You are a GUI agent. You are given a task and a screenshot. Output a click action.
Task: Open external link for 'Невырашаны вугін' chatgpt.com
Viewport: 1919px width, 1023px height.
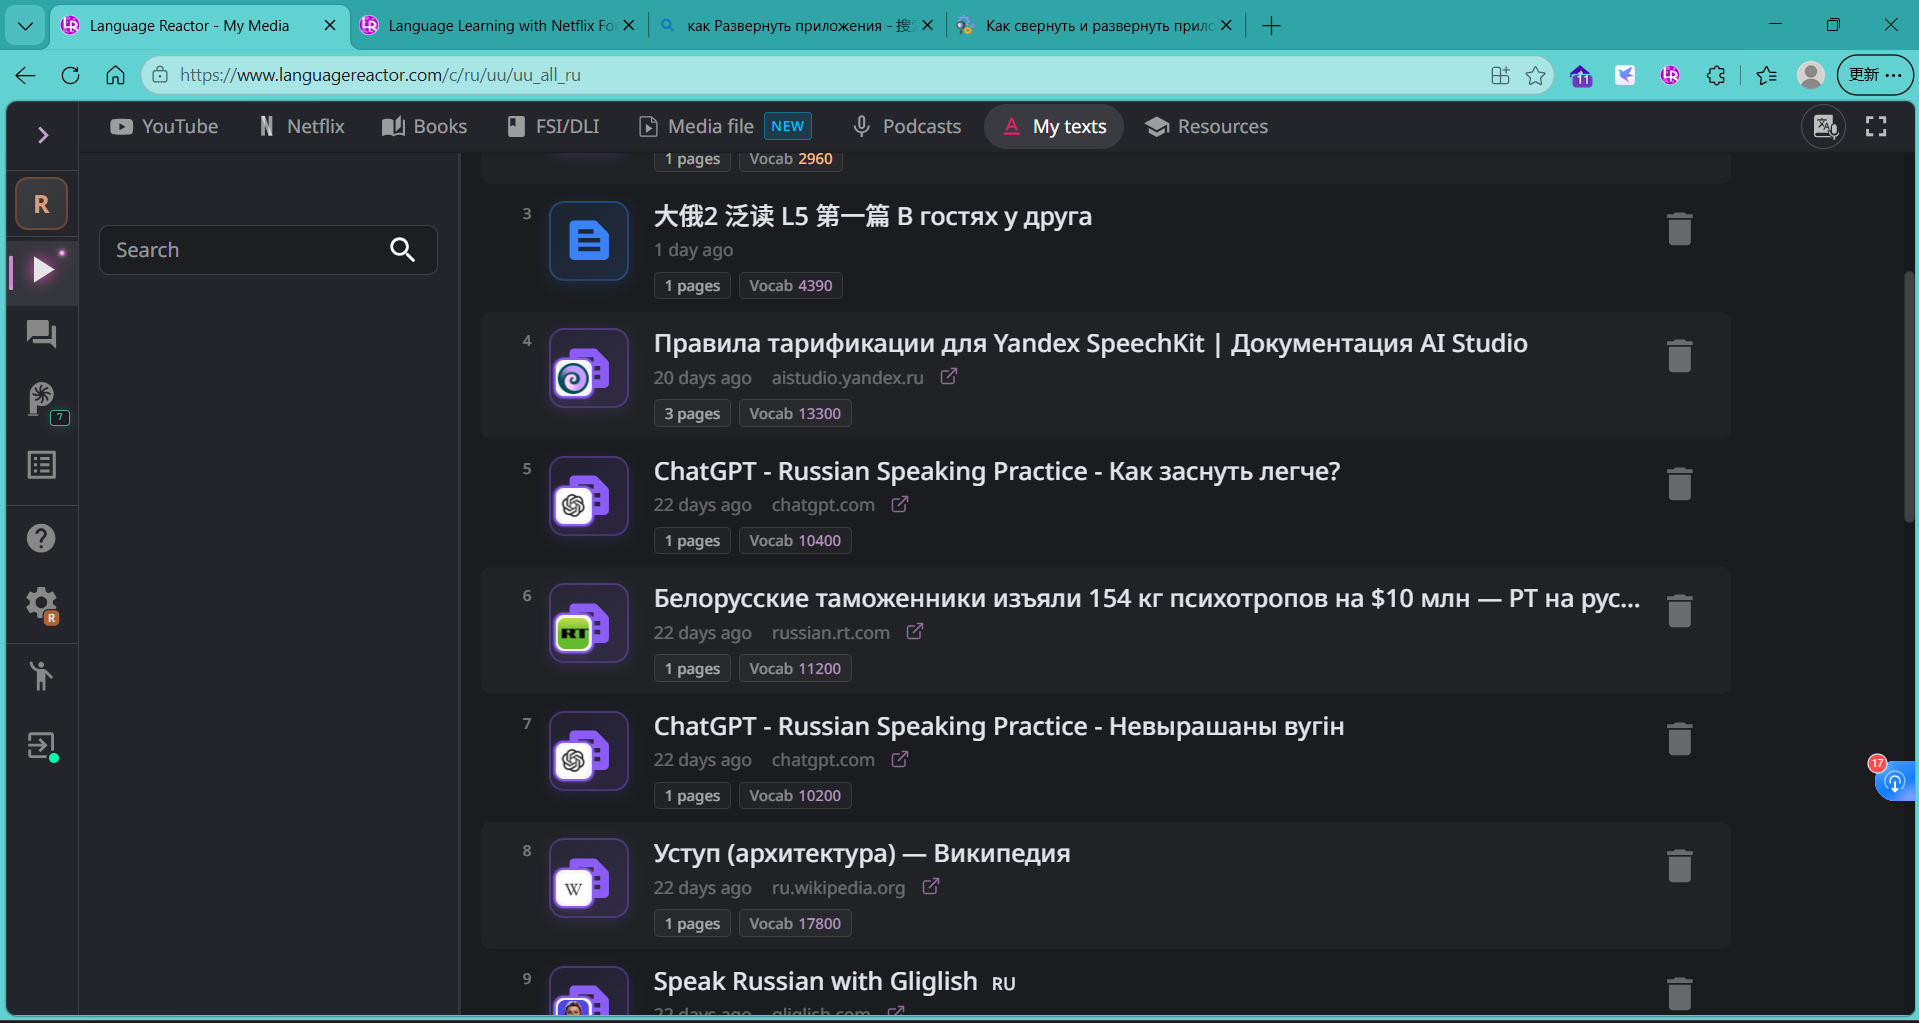pos(900,759)
